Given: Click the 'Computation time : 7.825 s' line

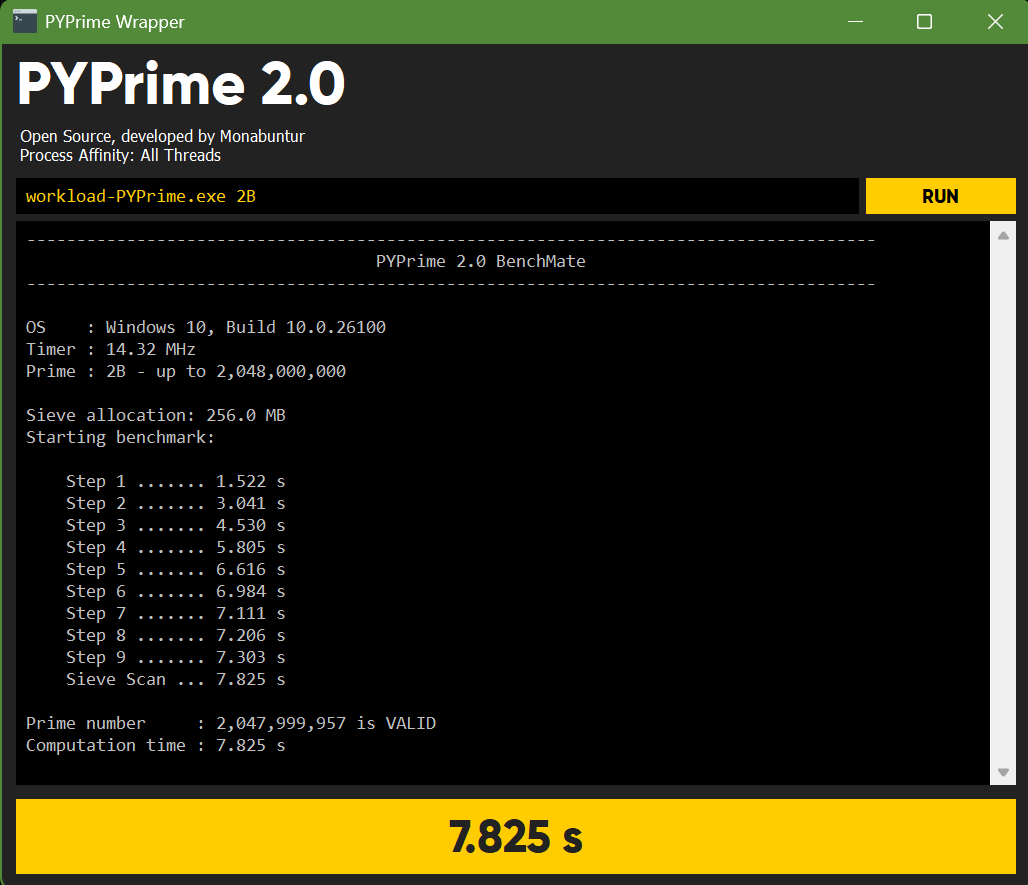Looking at the screenshot, I should click(x=156, y=745).
